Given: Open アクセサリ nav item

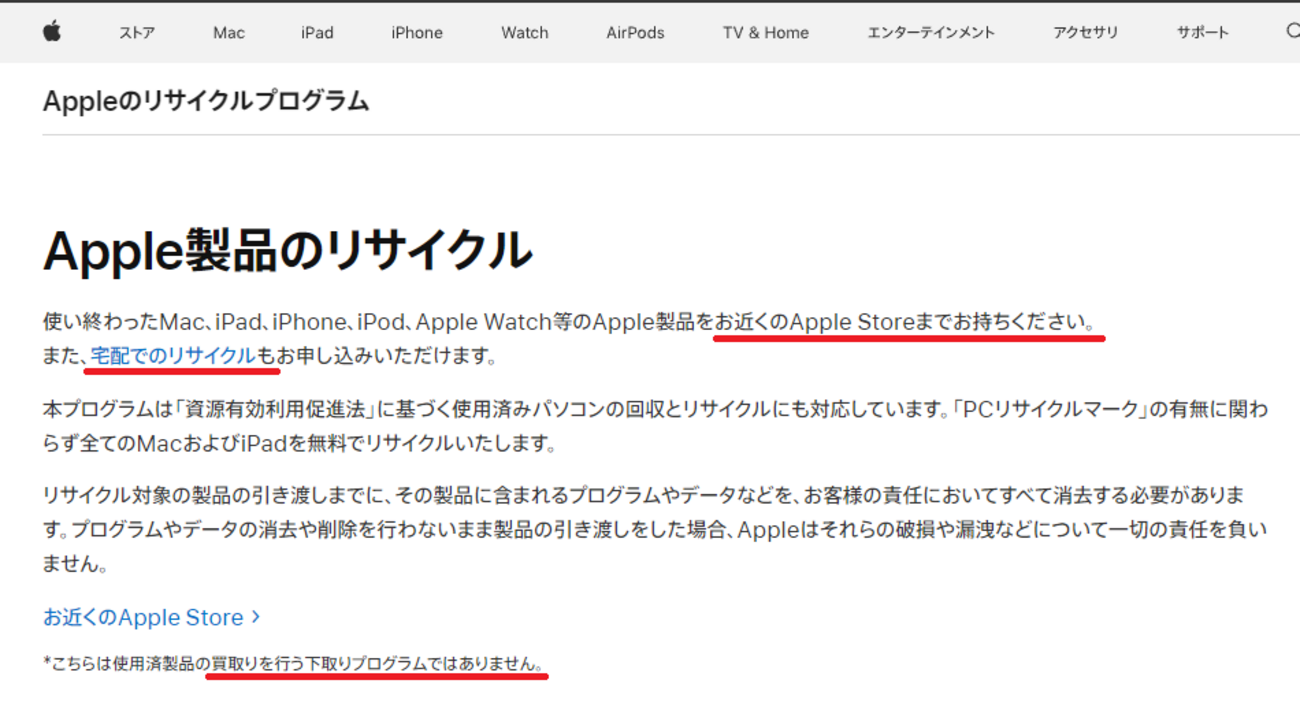Looking at the screenshot, I should click(1085, 33).
